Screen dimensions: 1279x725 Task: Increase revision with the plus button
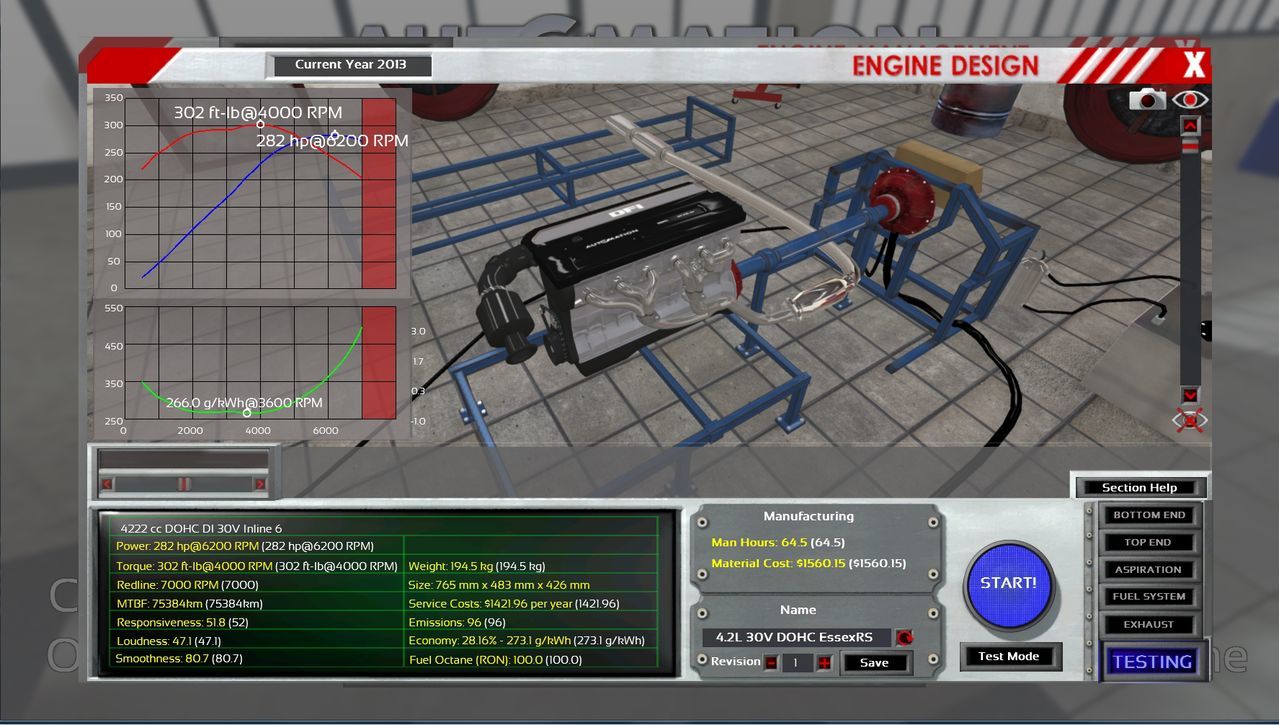pos(824,662)
